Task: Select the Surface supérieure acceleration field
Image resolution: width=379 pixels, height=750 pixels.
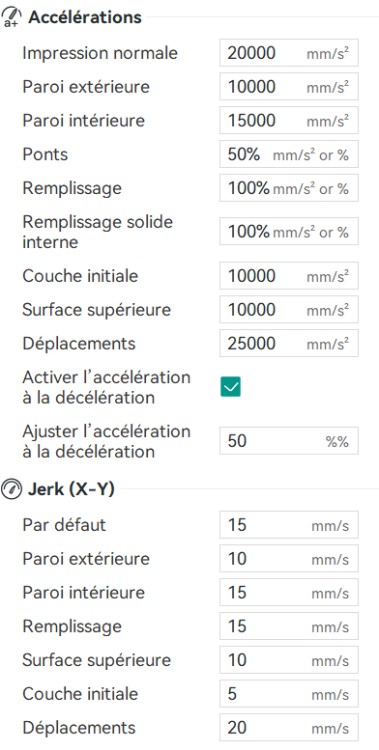Action: pyautogui.click(x=289, y=309)
